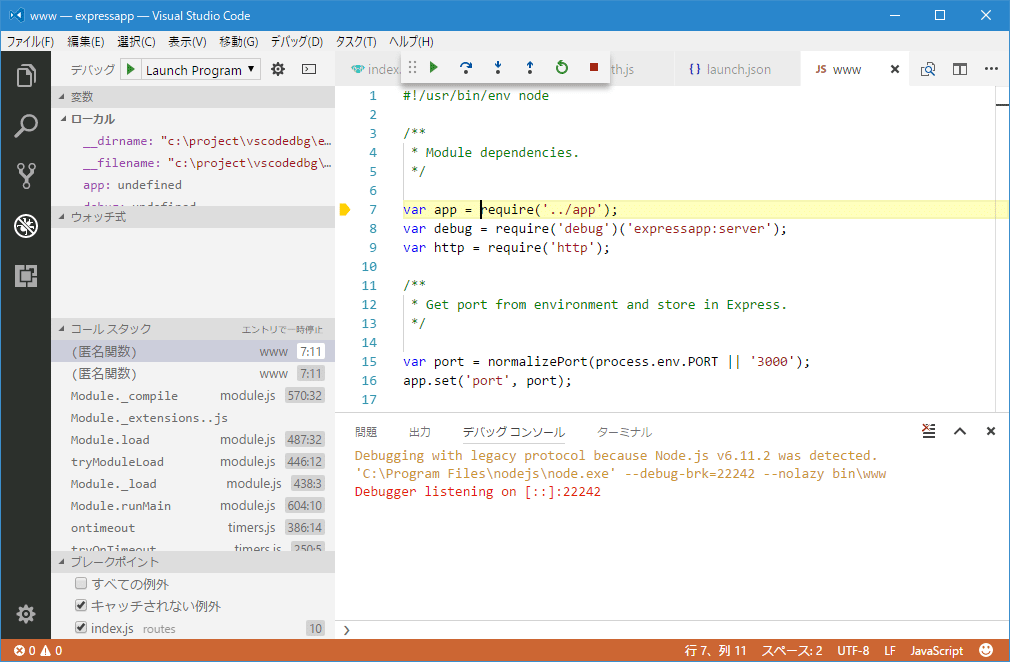The height and width of the screenshot is (662, 1010).
Task: Uncheck the キャッチされない例外 checkbox
Action: click(x=79, y=605)
